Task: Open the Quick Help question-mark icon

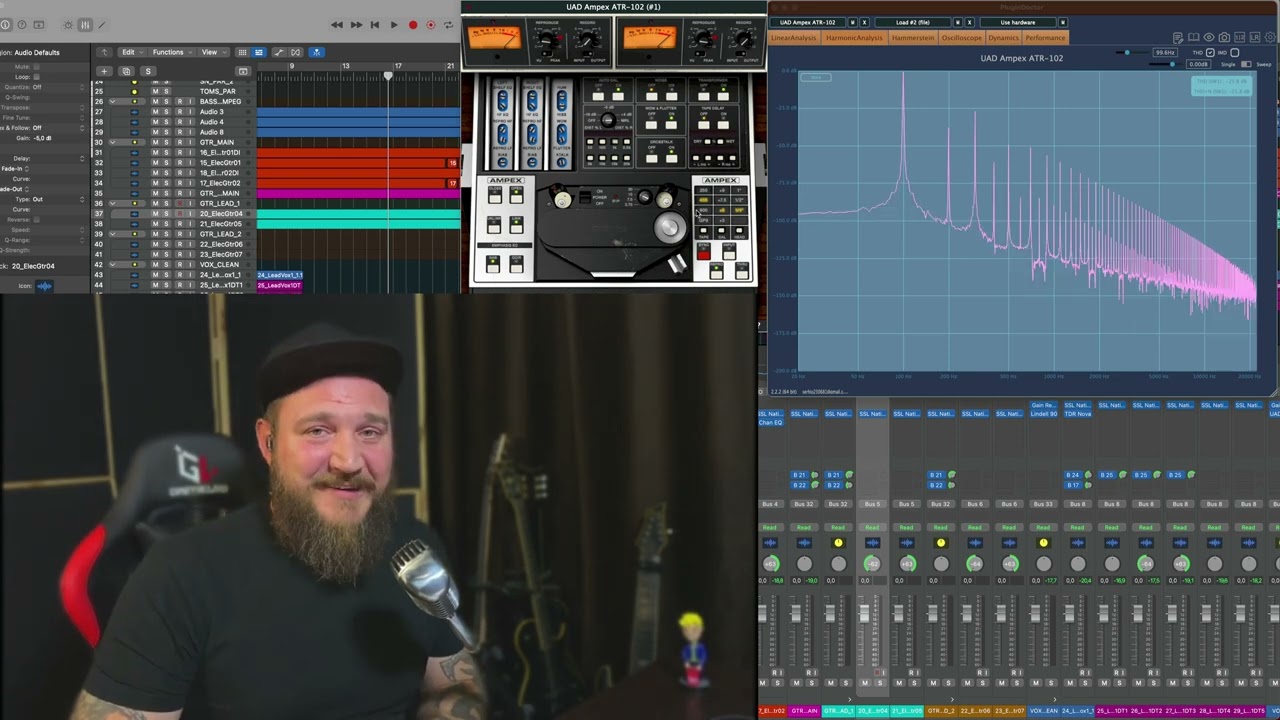Action: point(22,25)
